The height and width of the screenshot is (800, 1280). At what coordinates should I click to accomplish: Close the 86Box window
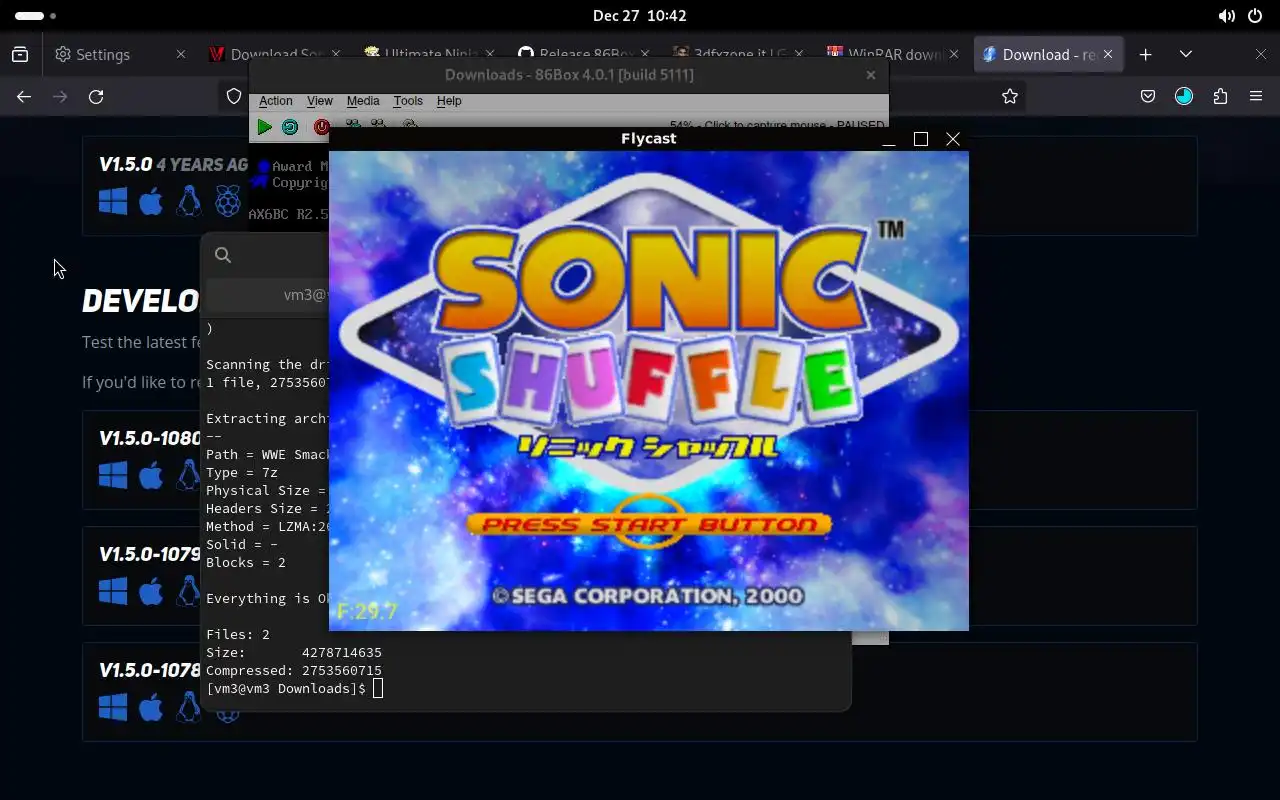pos(871,75)
